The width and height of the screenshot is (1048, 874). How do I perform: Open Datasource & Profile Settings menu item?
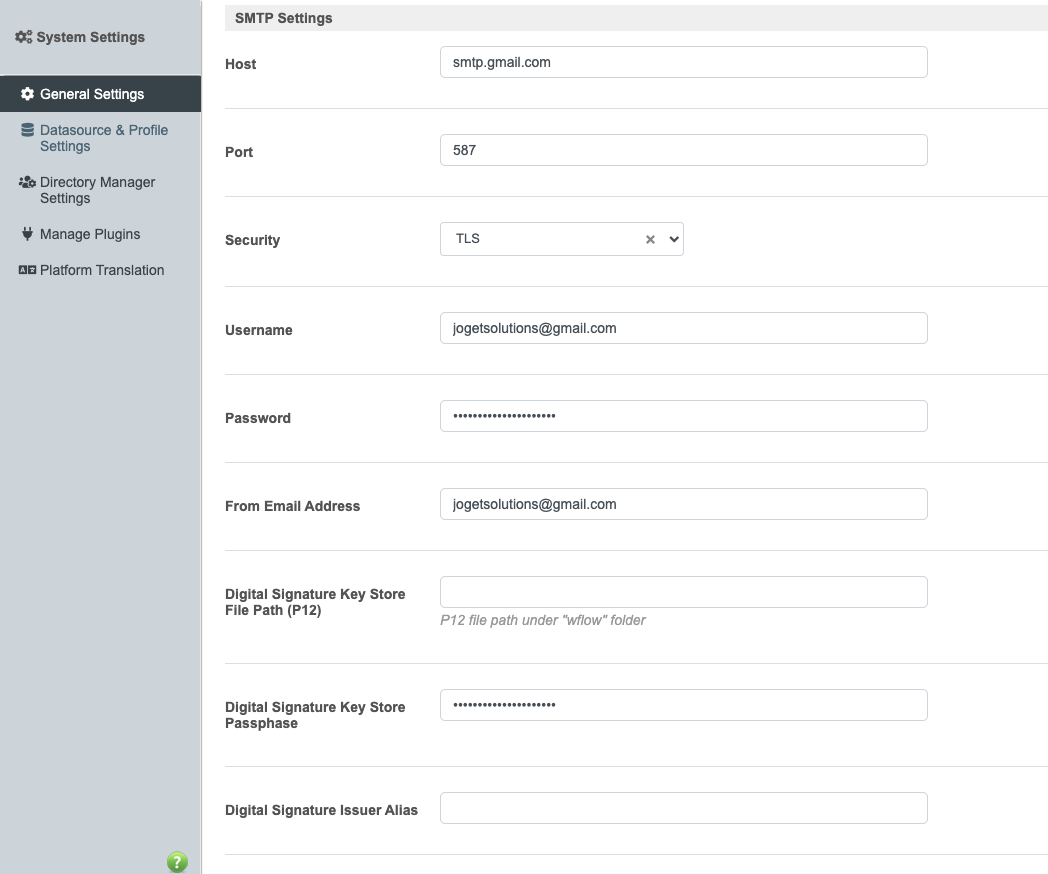(103, 138)
